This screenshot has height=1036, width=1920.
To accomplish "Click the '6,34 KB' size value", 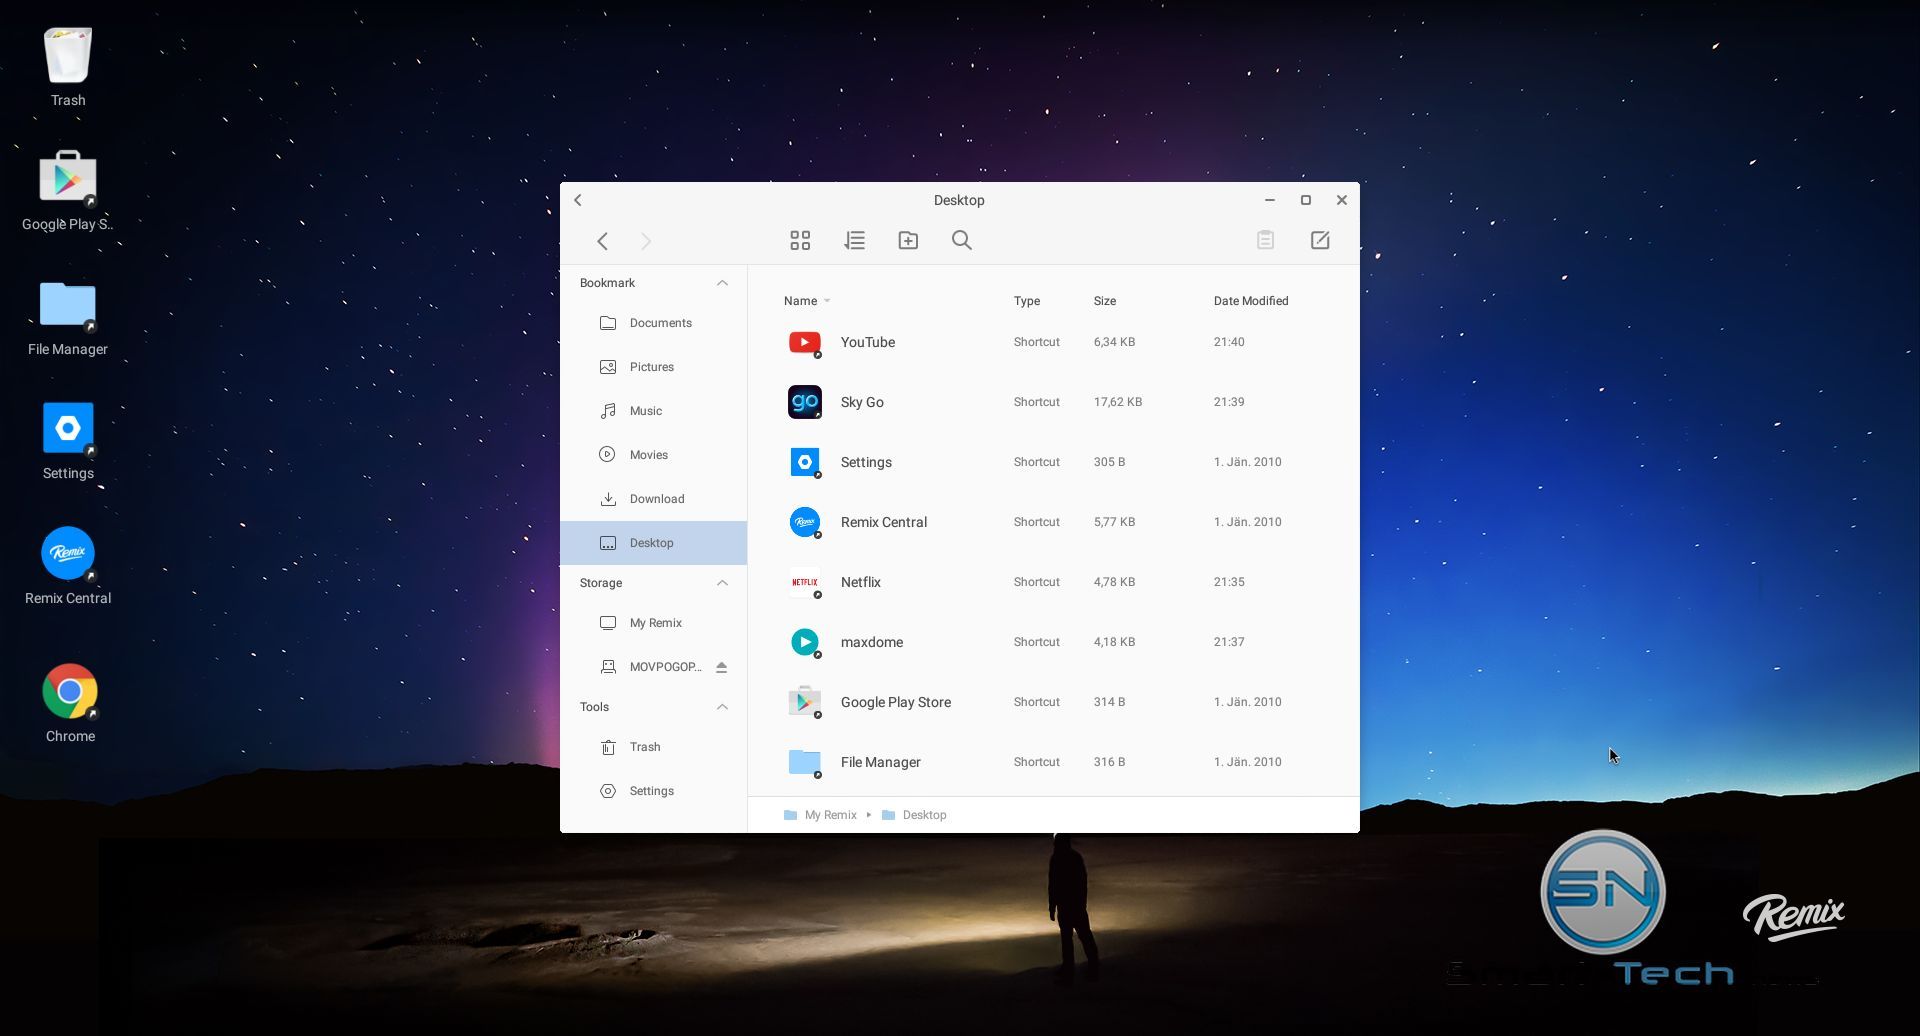I will (x=1114, y=342).
